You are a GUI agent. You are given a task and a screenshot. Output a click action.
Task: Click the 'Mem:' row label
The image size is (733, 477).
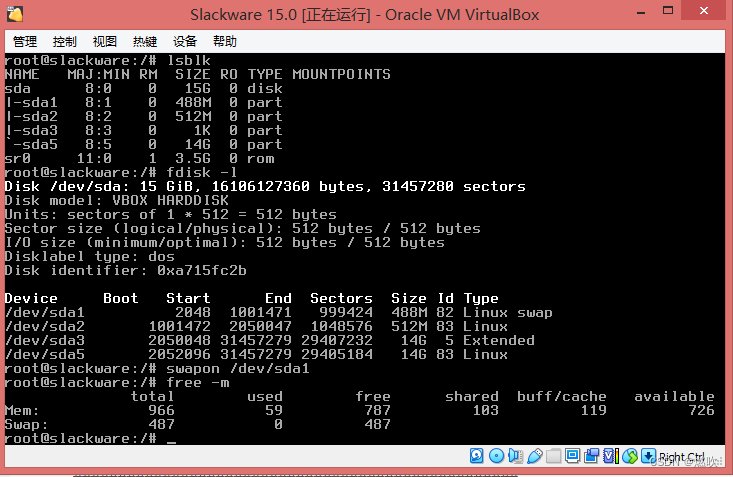click(22, 411)
